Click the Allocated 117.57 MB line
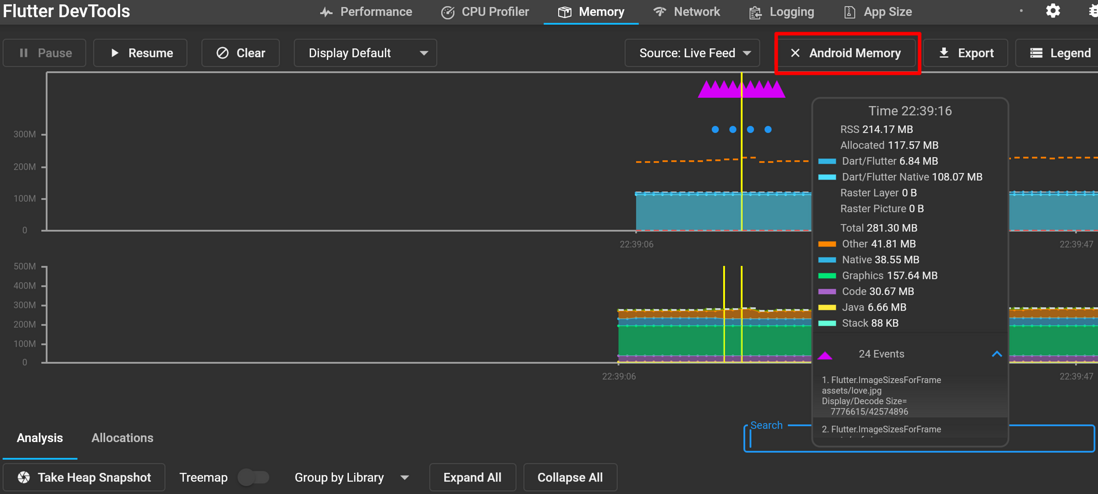This screenshot has width=1098, height=494. click(889, 146)
